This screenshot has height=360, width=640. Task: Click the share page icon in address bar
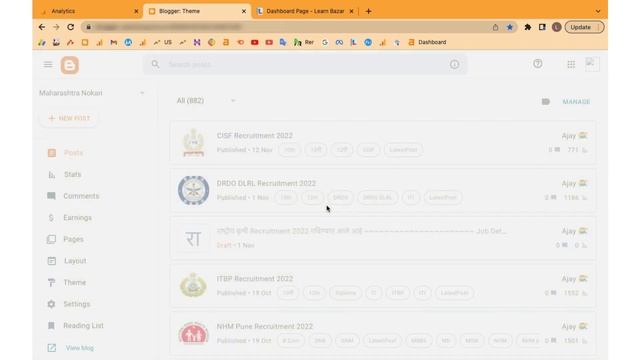[495, 27]
